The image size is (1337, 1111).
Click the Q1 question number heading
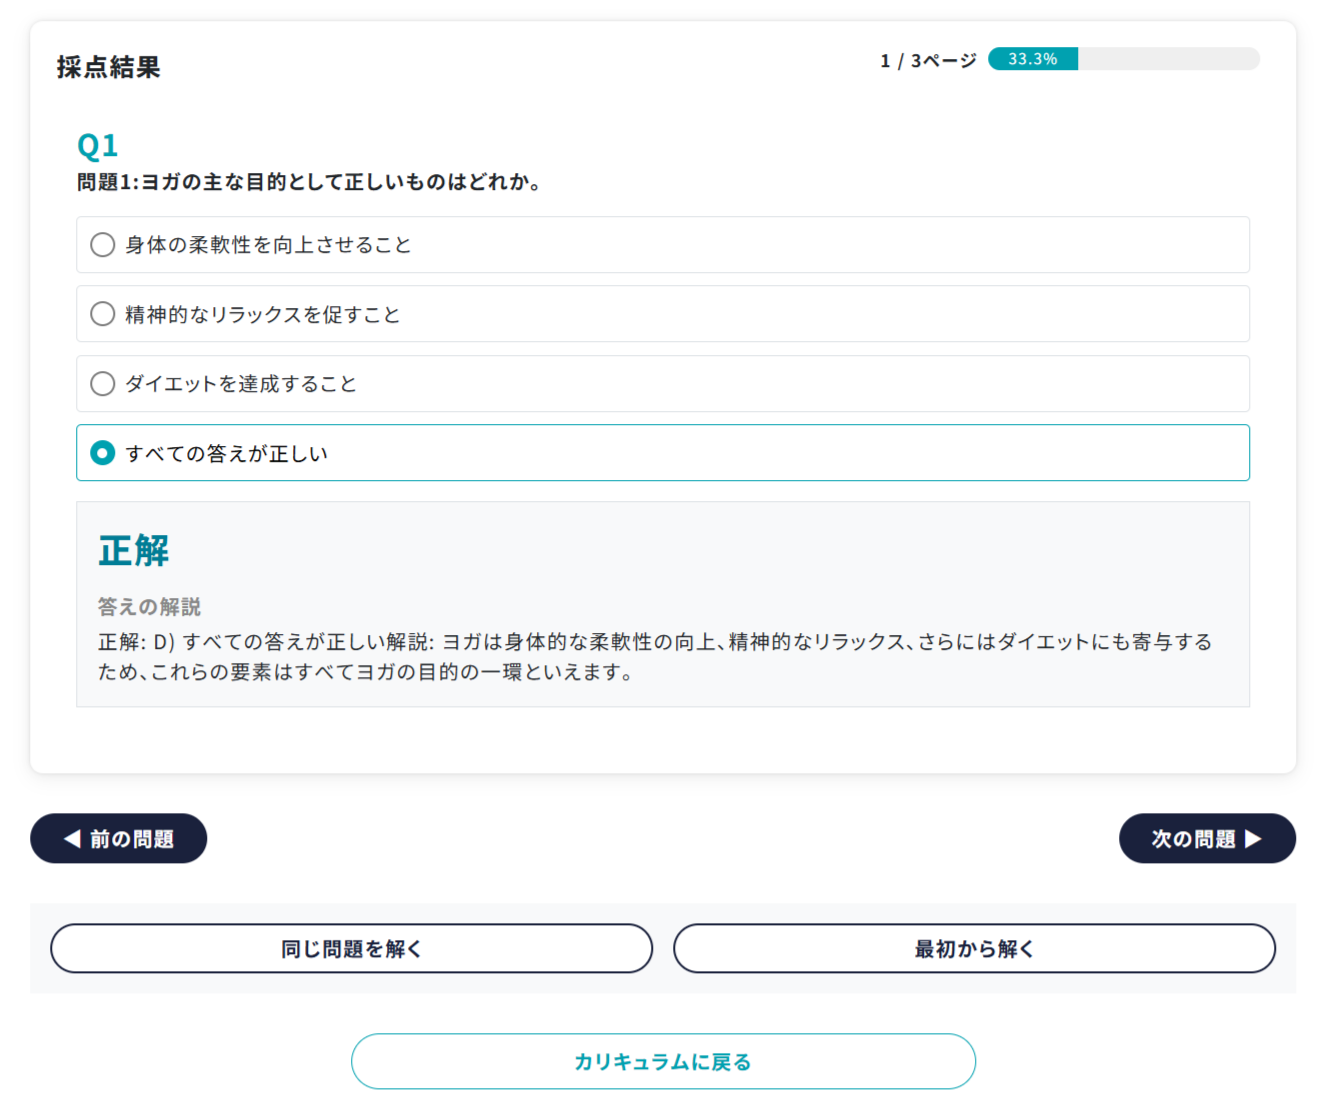click(x=98, y=146)
